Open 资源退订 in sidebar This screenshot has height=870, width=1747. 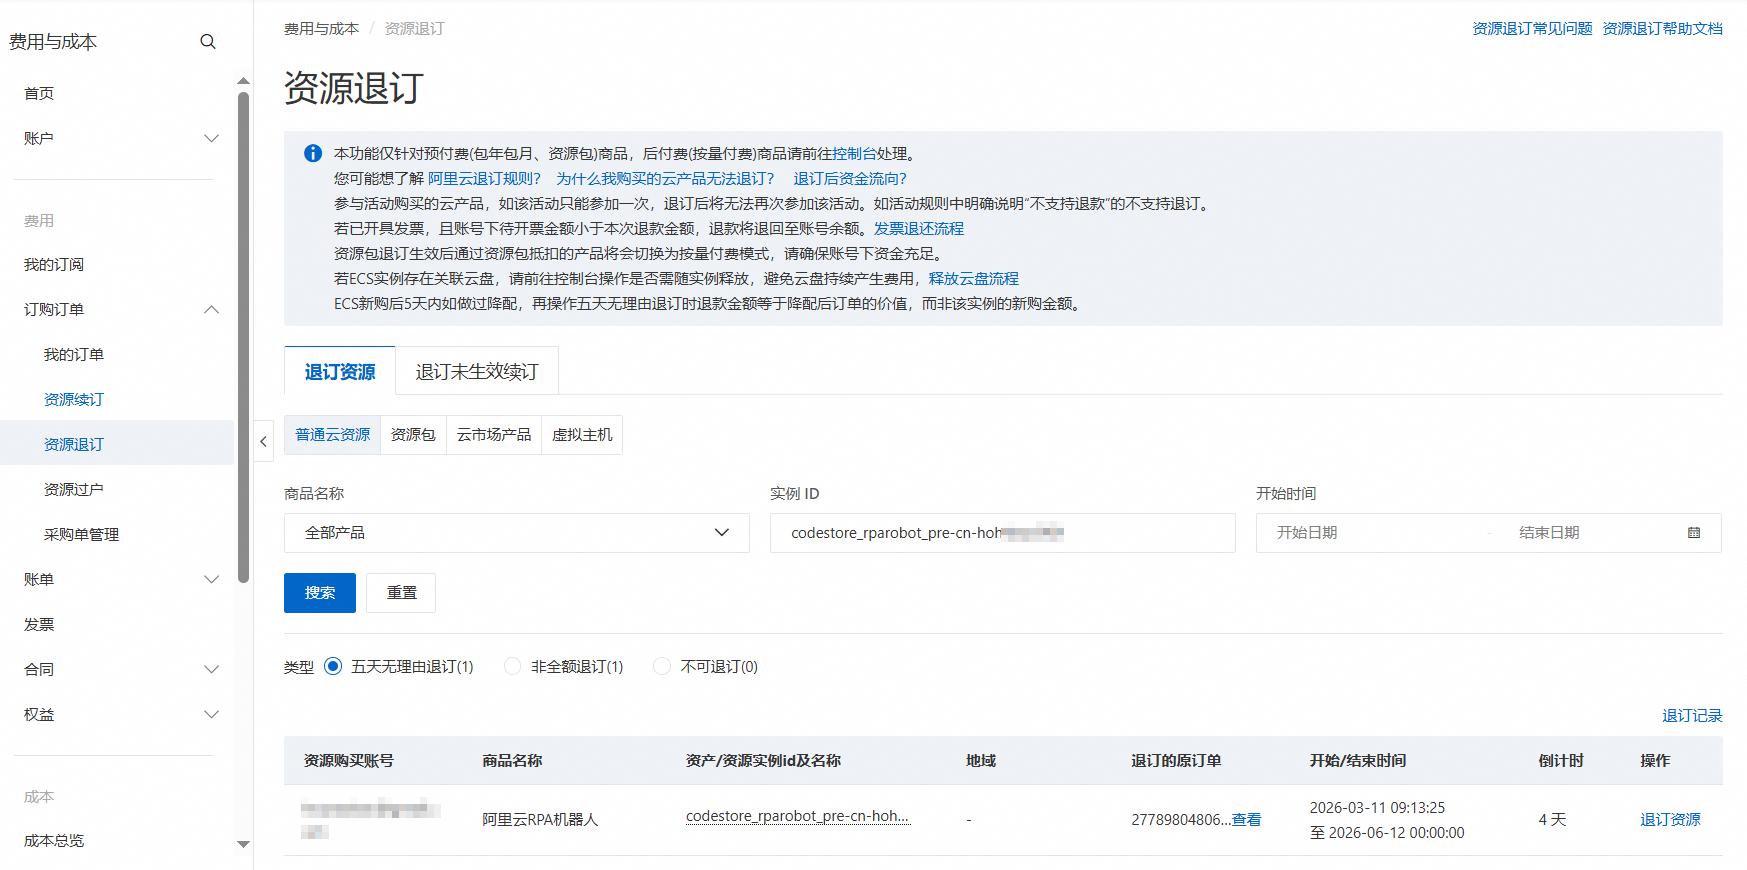[74, 444]
